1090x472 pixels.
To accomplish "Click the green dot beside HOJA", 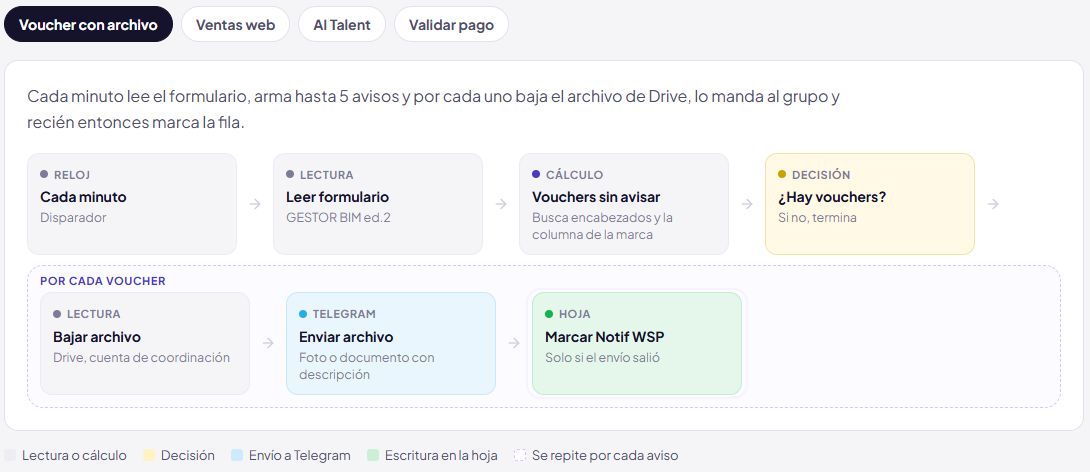I will click(x=549, y=314).
